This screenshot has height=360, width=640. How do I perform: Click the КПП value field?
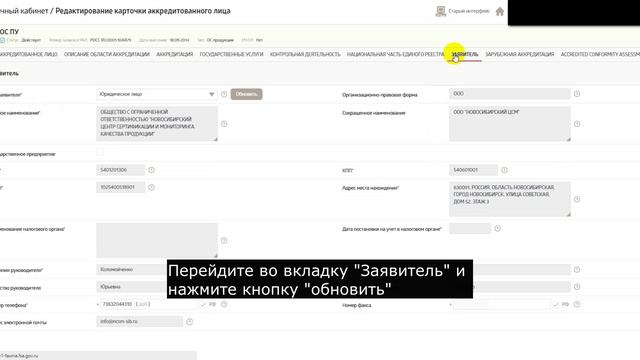tap(473, 170)
